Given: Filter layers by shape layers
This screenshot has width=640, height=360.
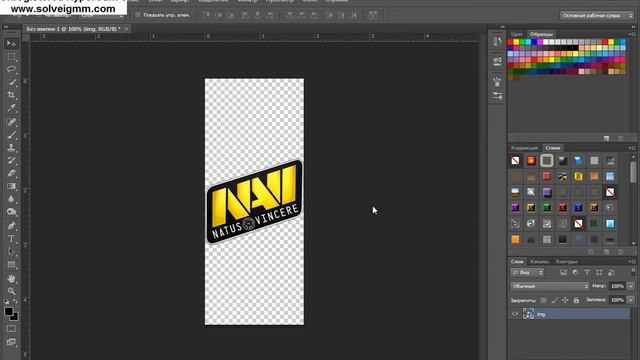Looking at the screenshot, I should click(x=599, y=273).
